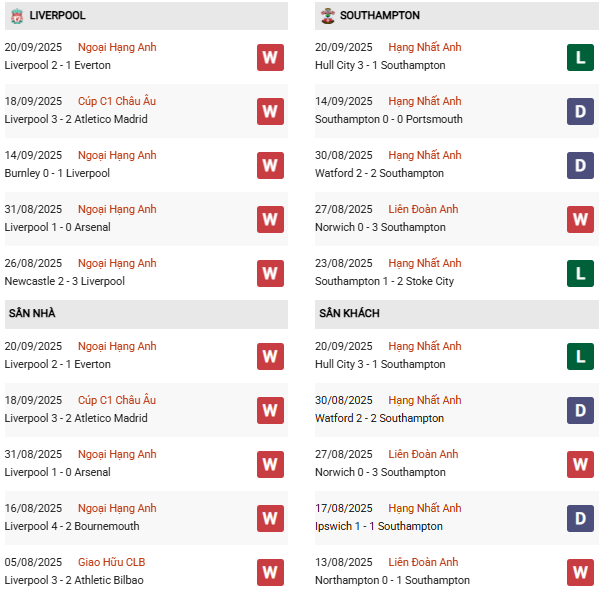The width and height of the screenshot is (600, 593).
Task: Click D badge for Ipswich 1 - 1 Southampton
Action: (x=580, y=518)
